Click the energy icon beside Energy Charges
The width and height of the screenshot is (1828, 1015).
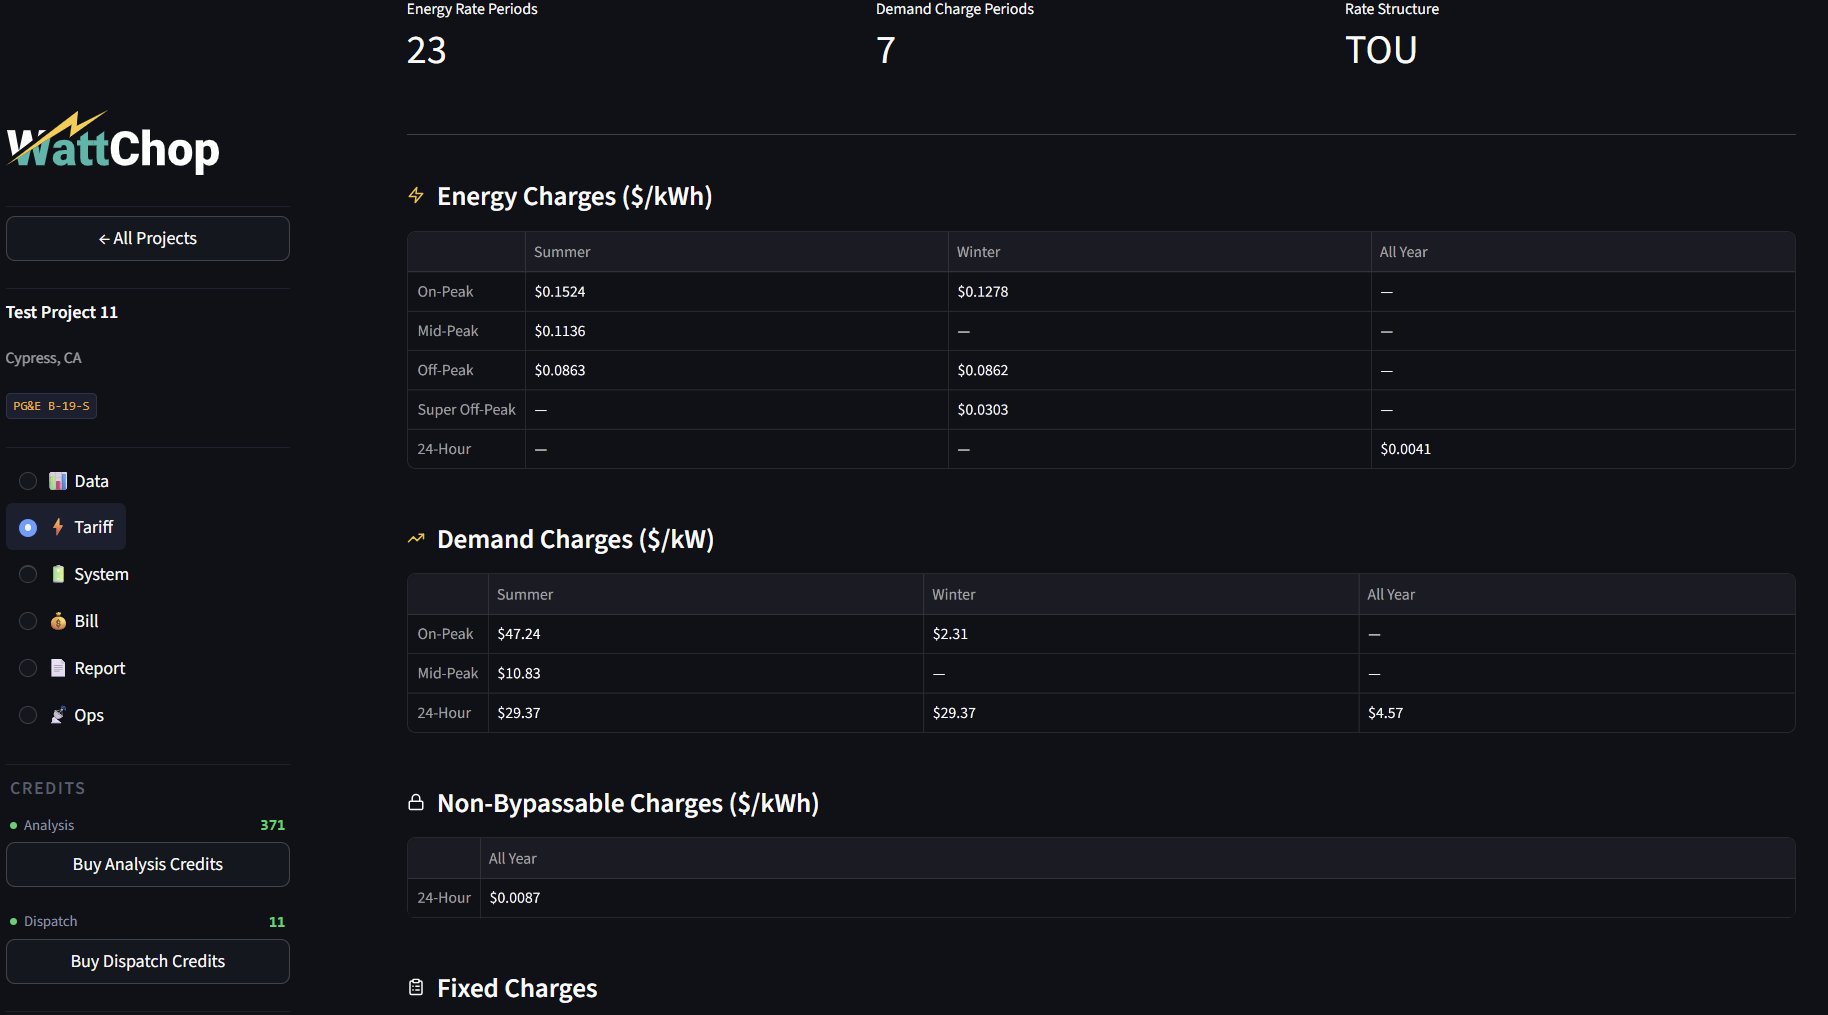pyautogui.click(x=416, y=195)
